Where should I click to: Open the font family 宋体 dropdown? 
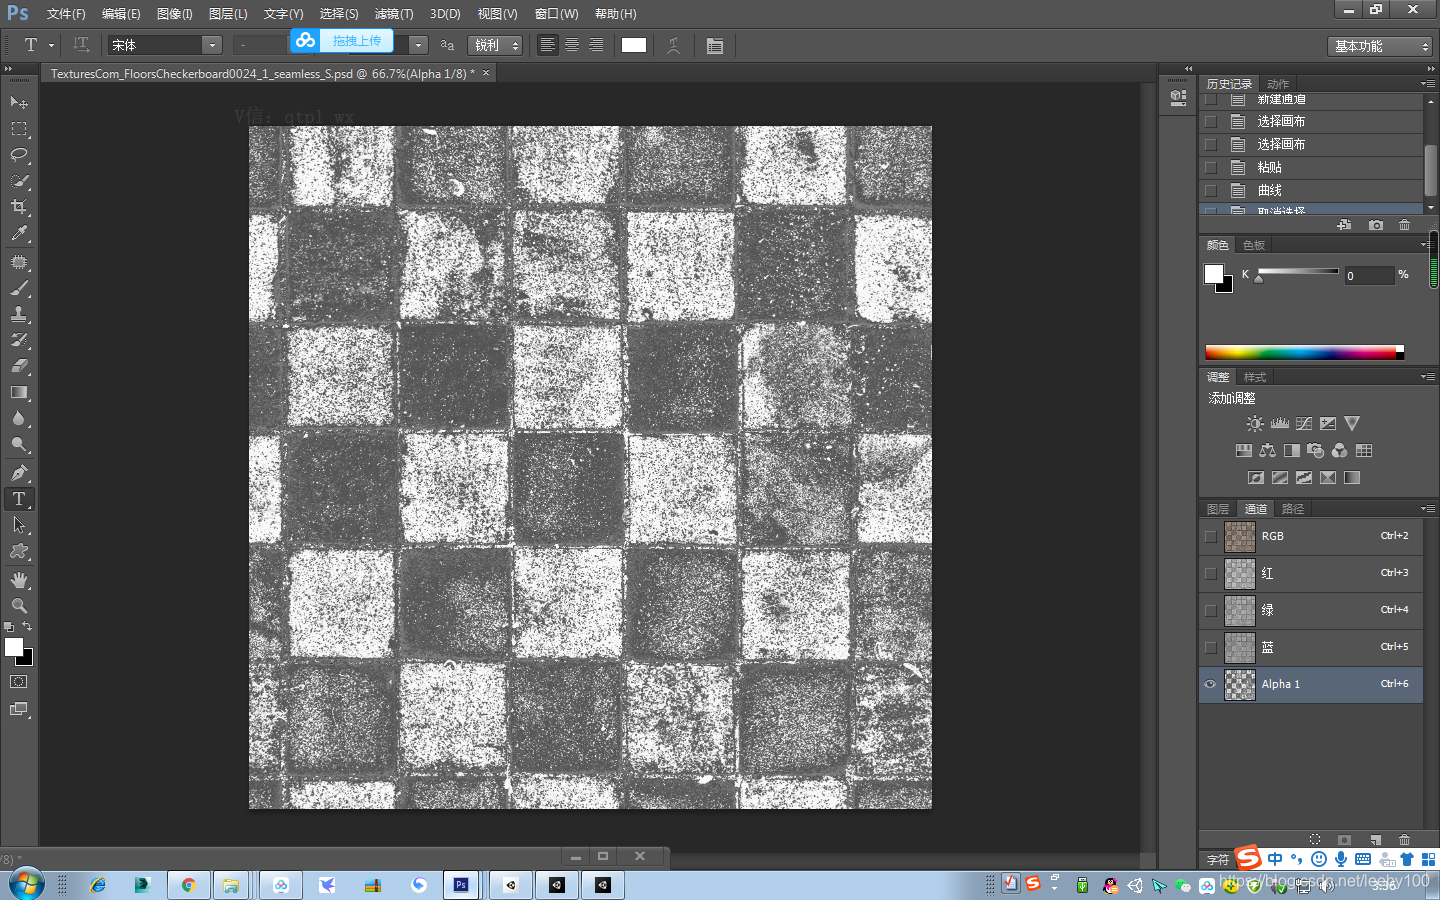(212, 45)
